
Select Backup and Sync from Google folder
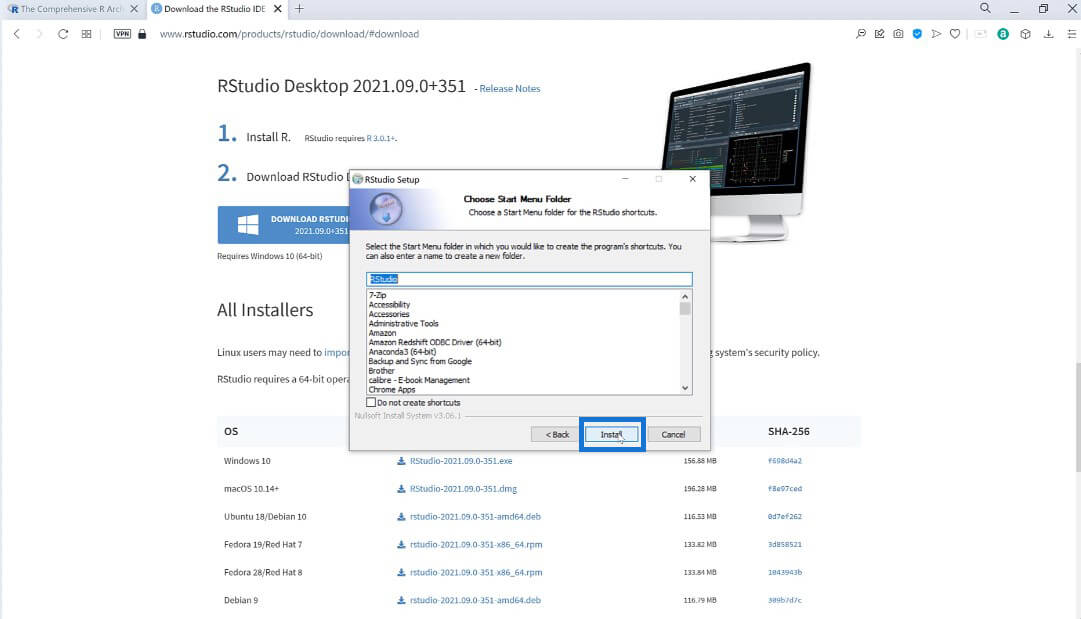tap(420, 361)
